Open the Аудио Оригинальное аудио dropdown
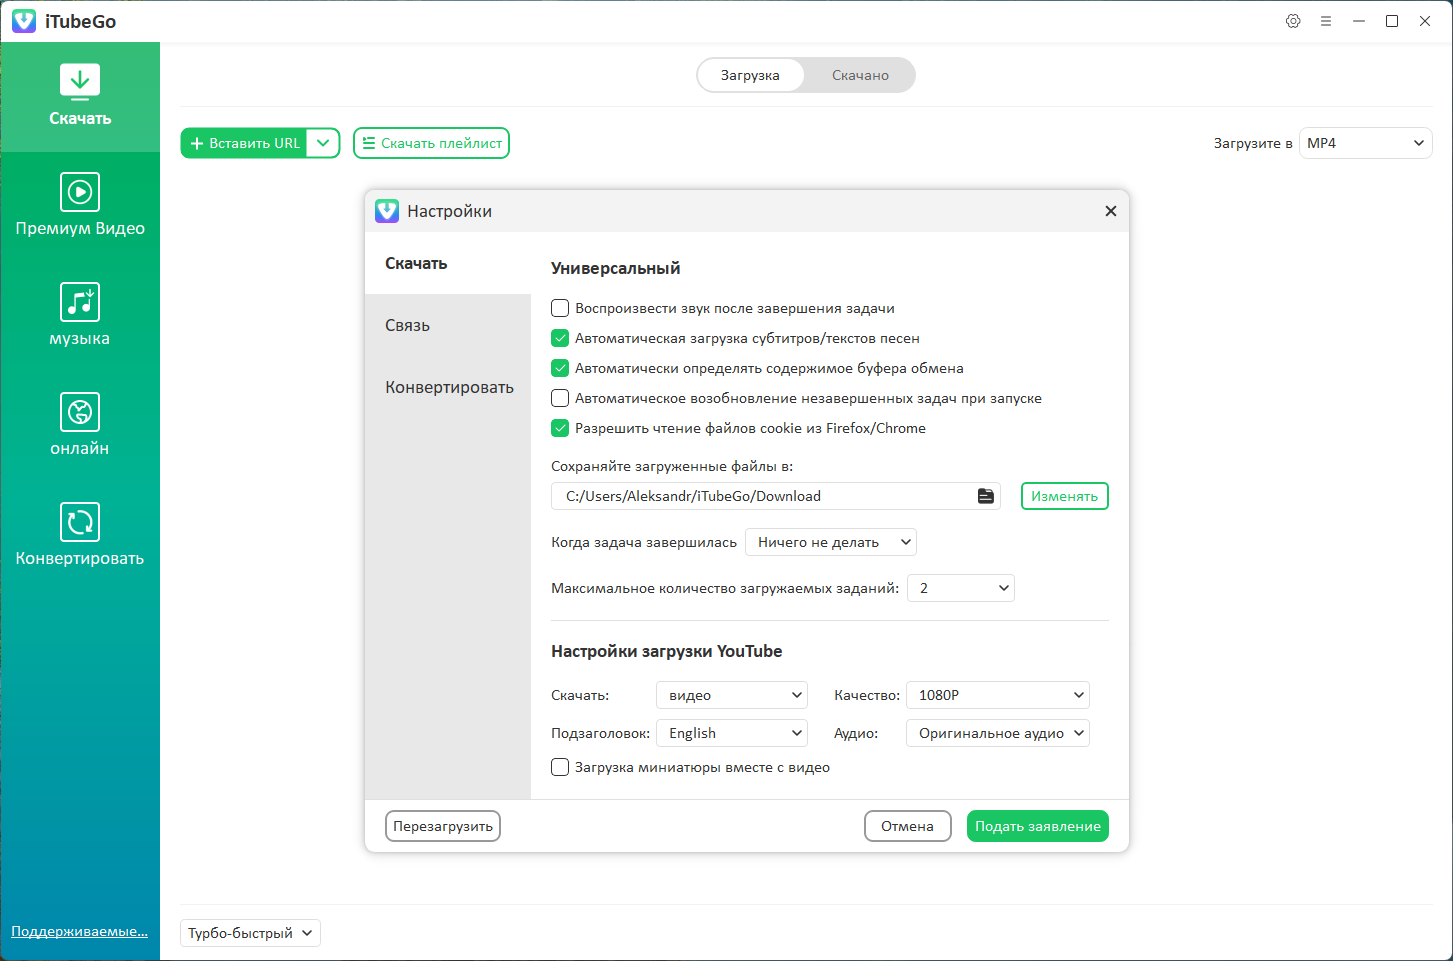The width and height of the screenshot is (1453, 961). tap(998, 733)
